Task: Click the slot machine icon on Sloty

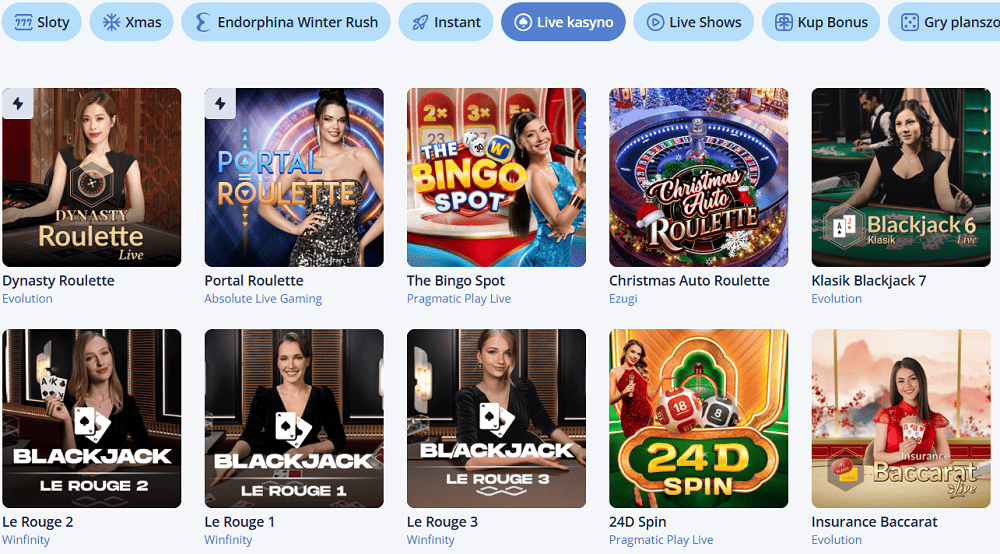Action: (x=24, y=22)
